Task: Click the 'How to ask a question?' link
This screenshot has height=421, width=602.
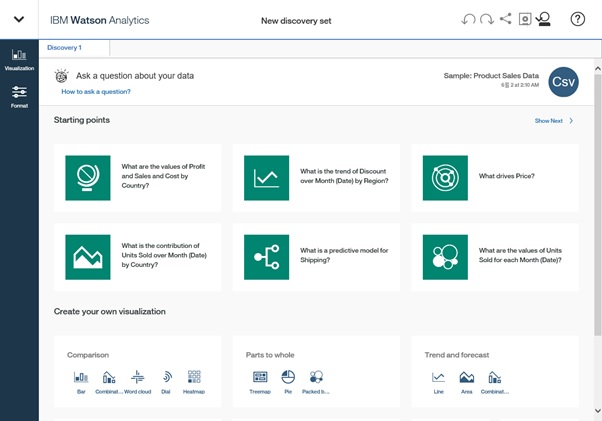Action: point(96,91)
